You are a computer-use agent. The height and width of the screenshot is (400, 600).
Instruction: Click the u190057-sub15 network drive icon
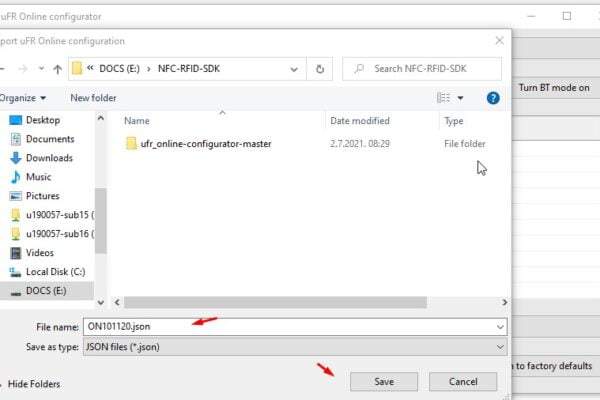pyautogui.click(x=16, y=215)
